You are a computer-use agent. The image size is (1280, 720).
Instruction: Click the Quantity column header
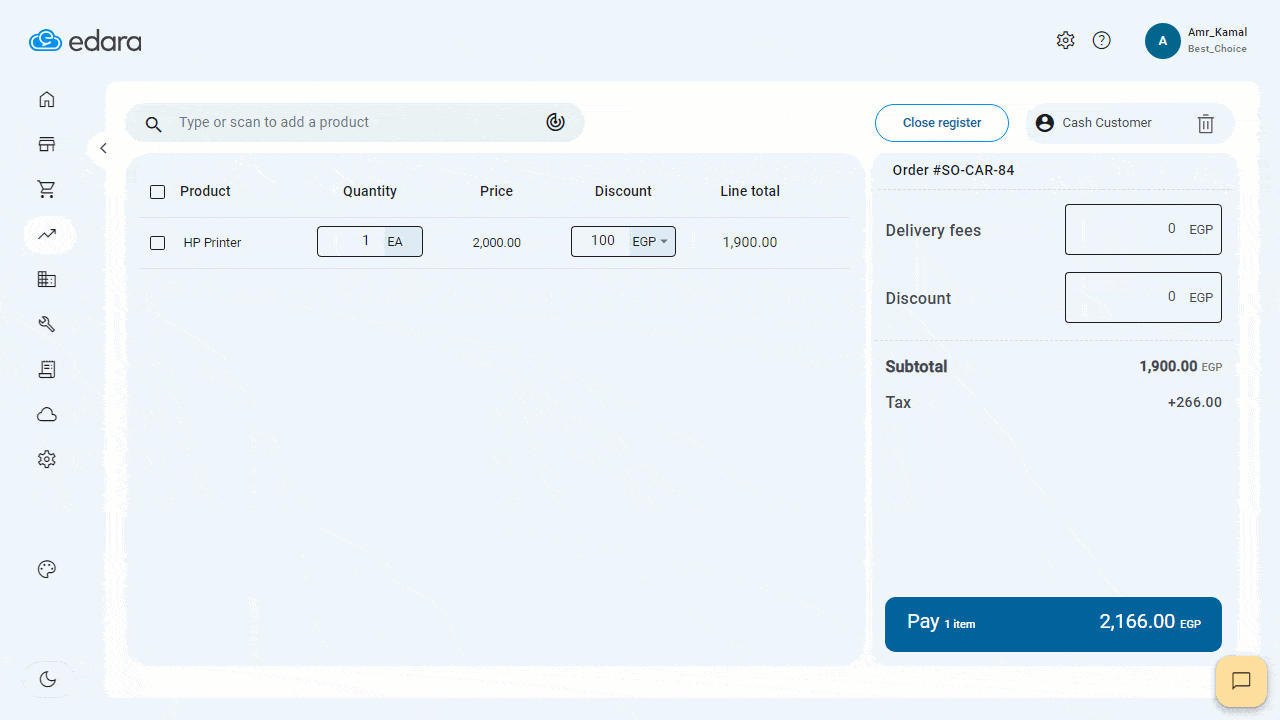(370, 191)
